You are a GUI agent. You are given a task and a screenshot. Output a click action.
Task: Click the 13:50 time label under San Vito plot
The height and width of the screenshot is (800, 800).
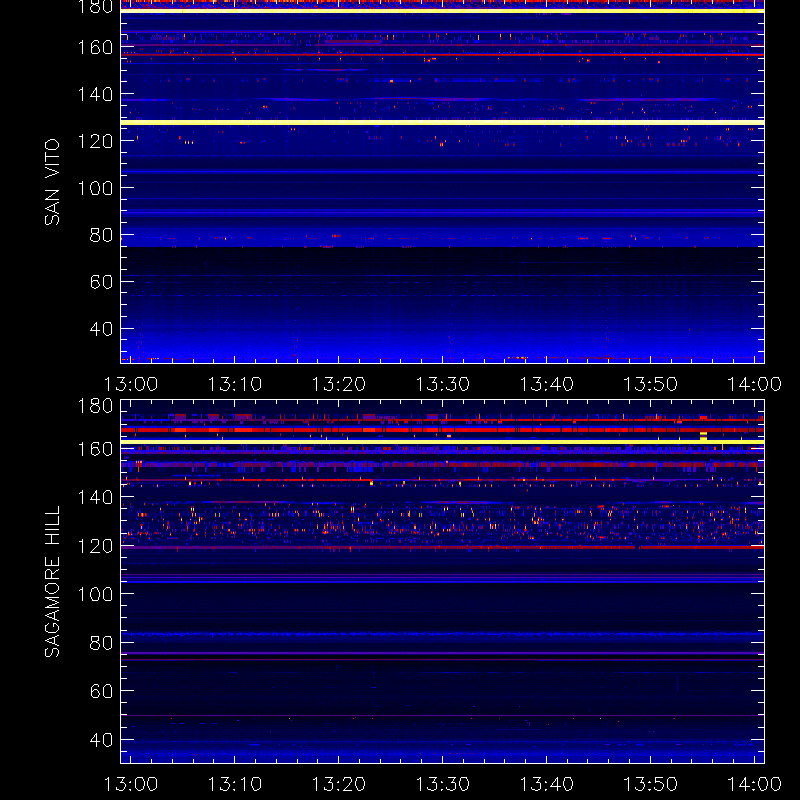point(651,384)
